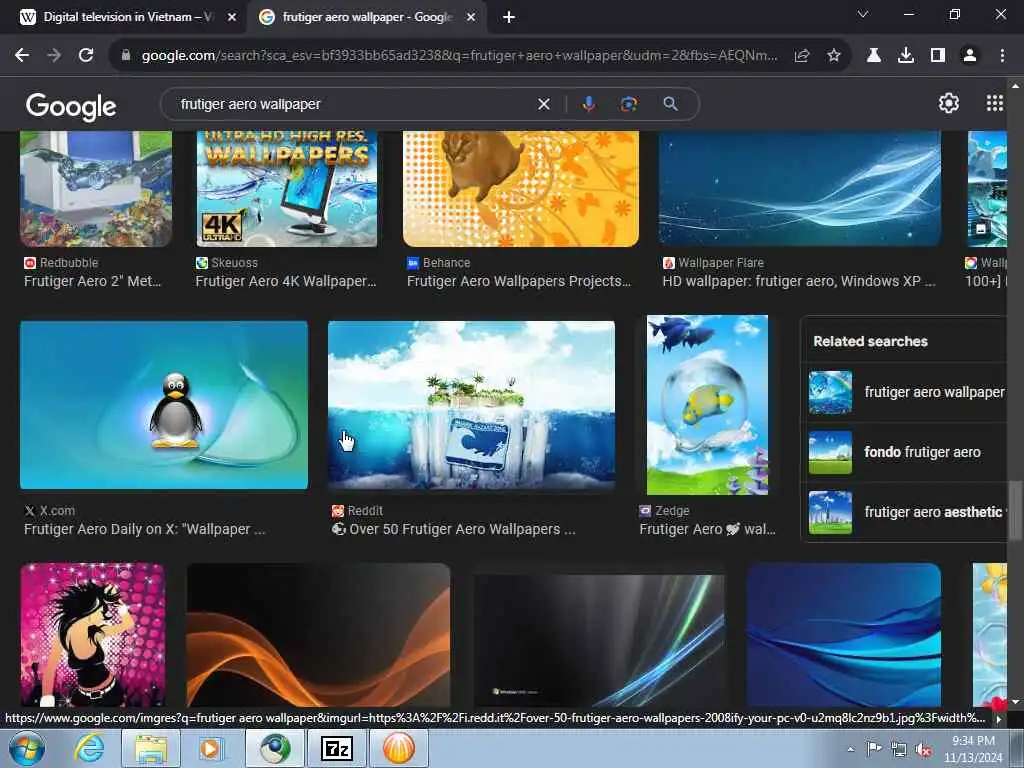The height and width of the screenshot is (768, 1024).
Task: Open the dark Windows Vista streak wallpaper
Action: click(599, 640)
